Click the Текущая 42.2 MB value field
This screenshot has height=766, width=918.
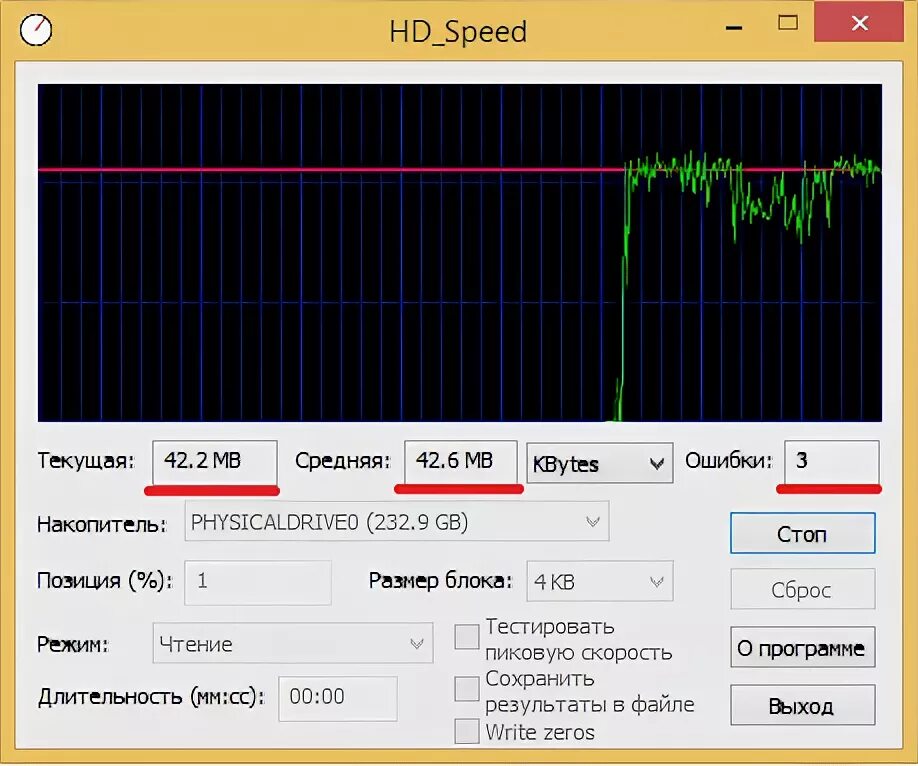(215, 461)
